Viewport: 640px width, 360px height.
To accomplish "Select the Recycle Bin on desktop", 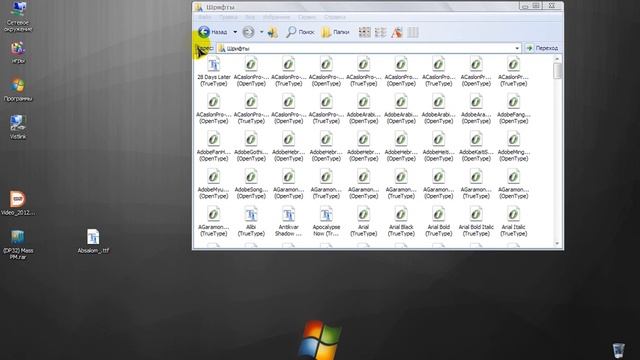I will 618,350.
